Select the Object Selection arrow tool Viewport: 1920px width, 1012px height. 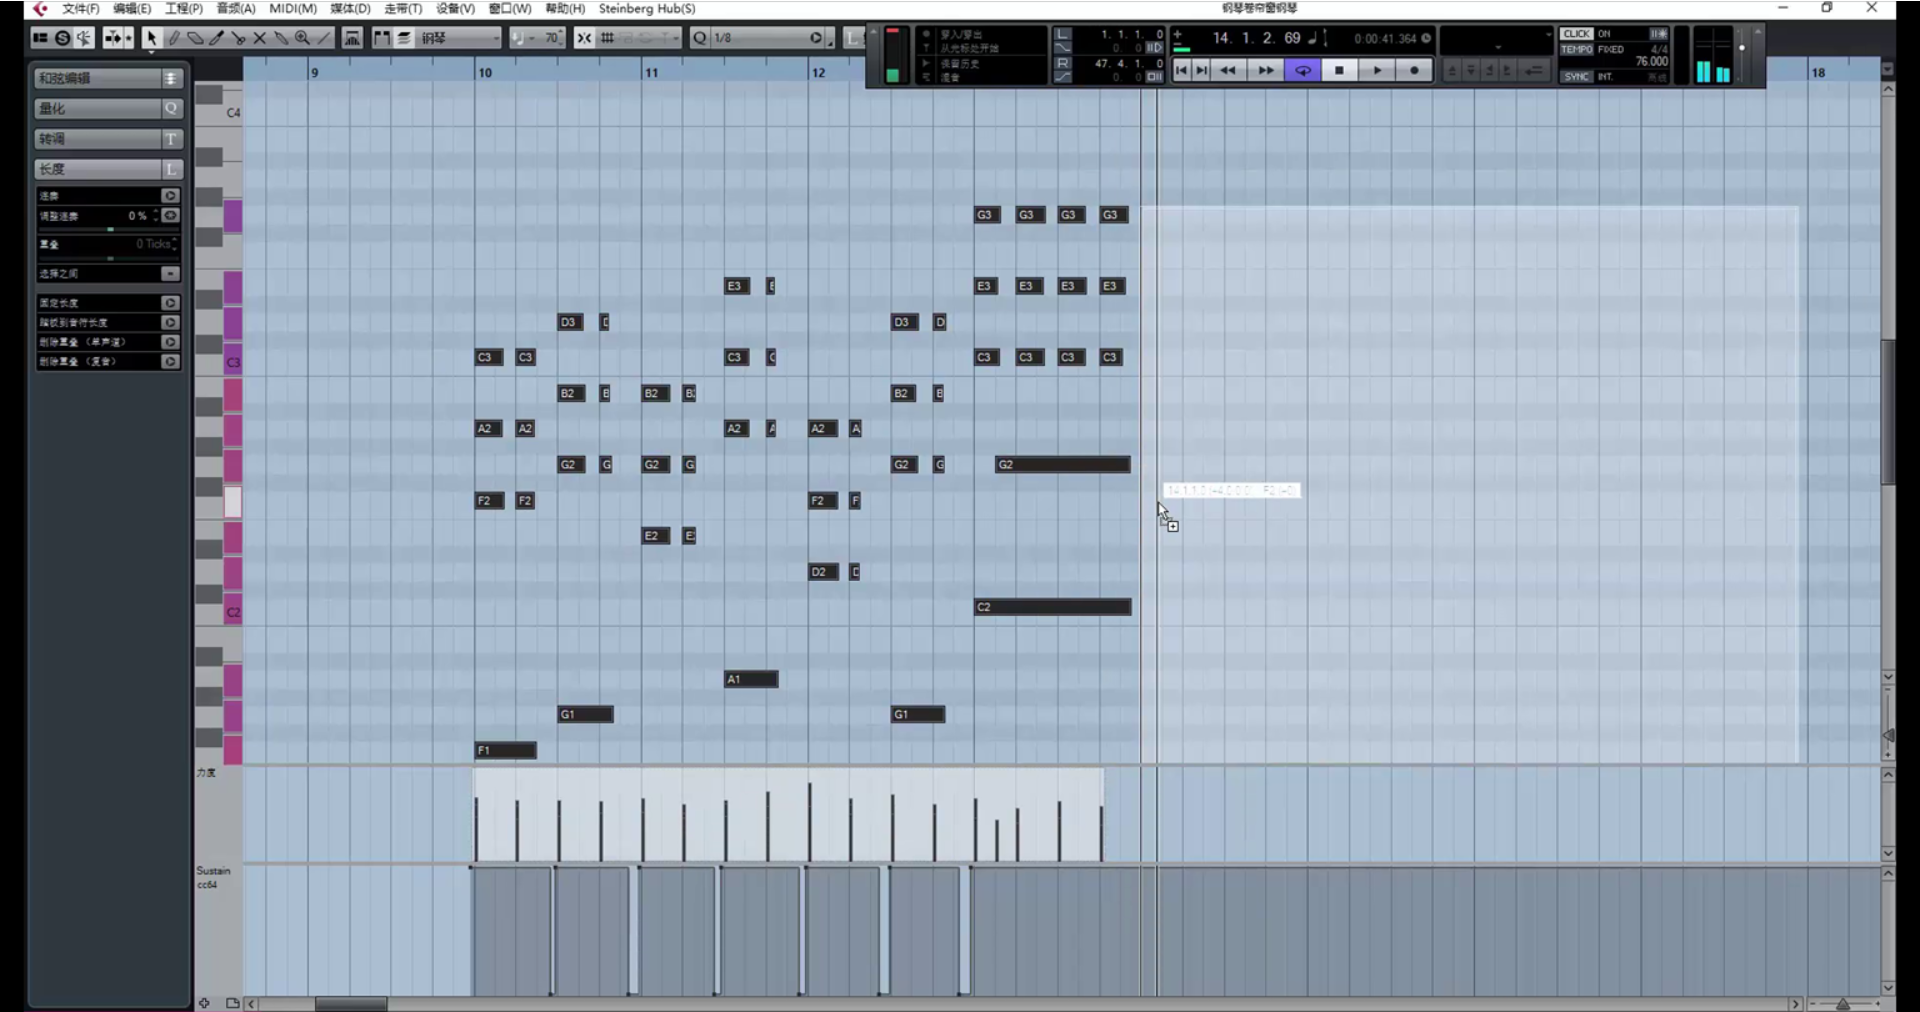tap(151, 38)
